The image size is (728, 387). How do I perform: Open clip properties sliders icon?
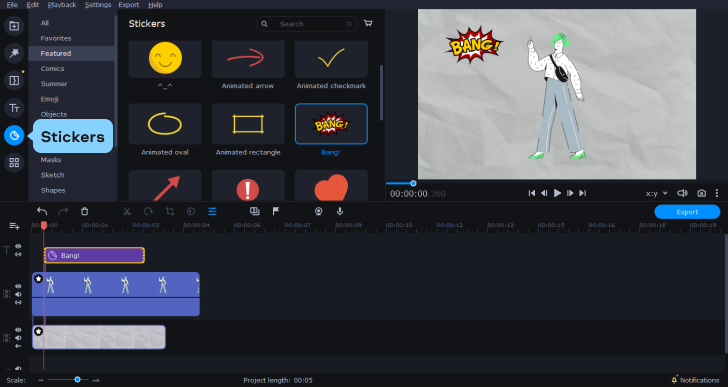[212, 212]
